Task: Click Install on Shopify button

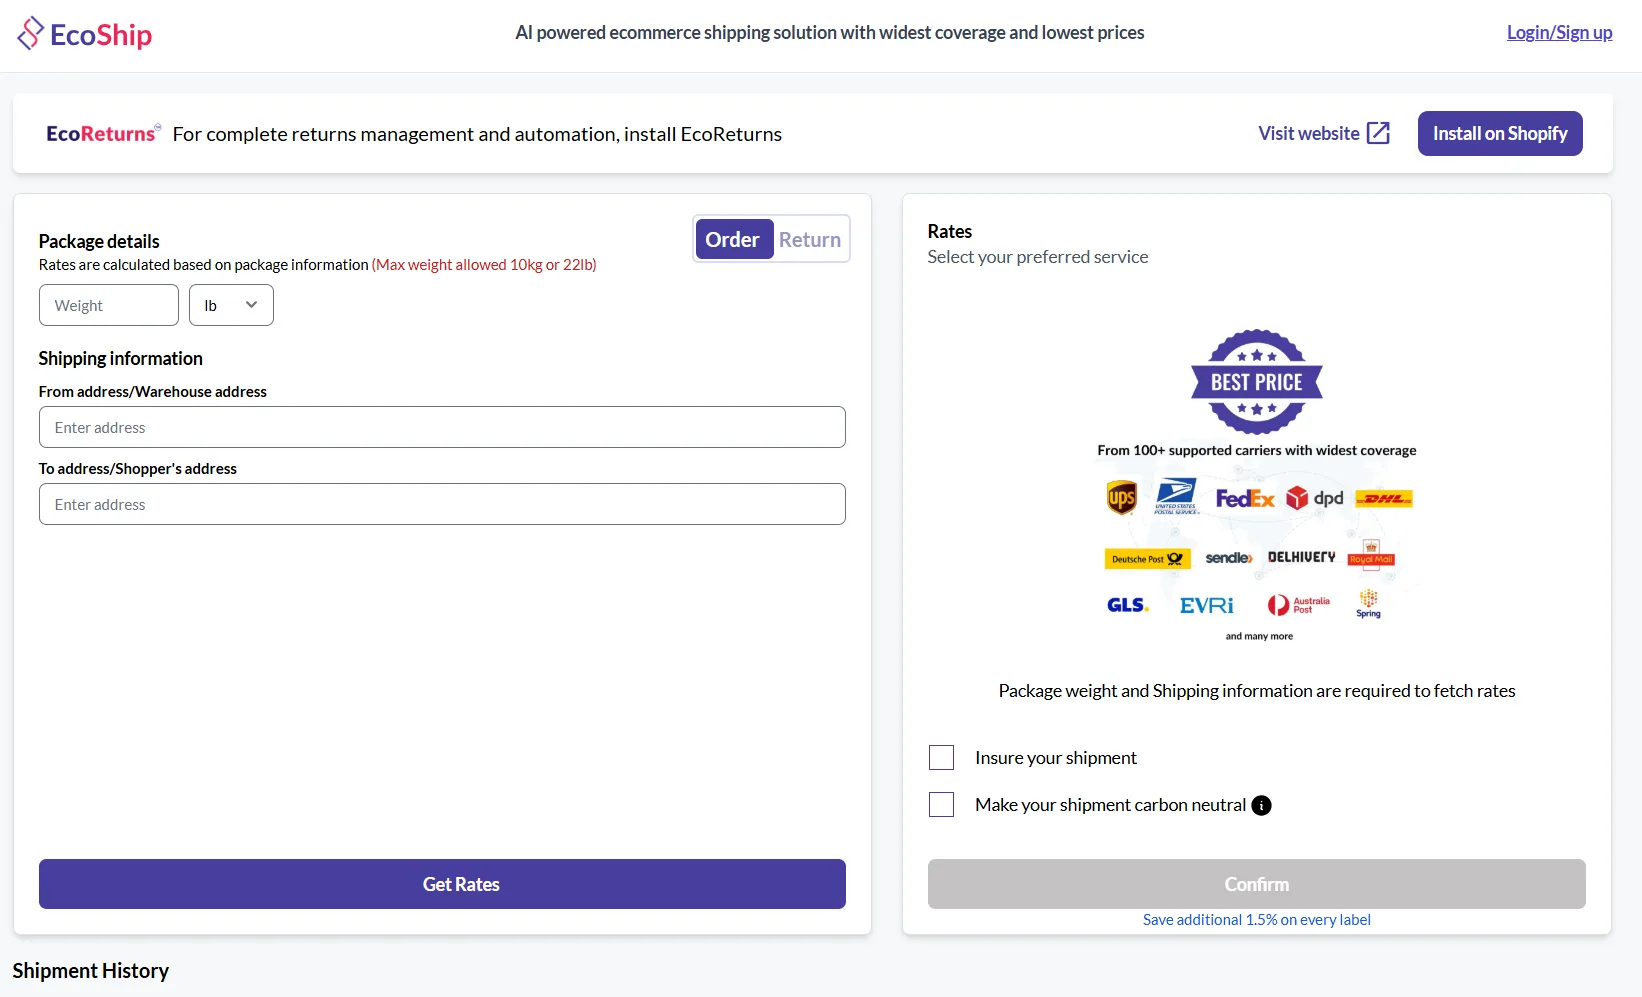Action: 1500,133
